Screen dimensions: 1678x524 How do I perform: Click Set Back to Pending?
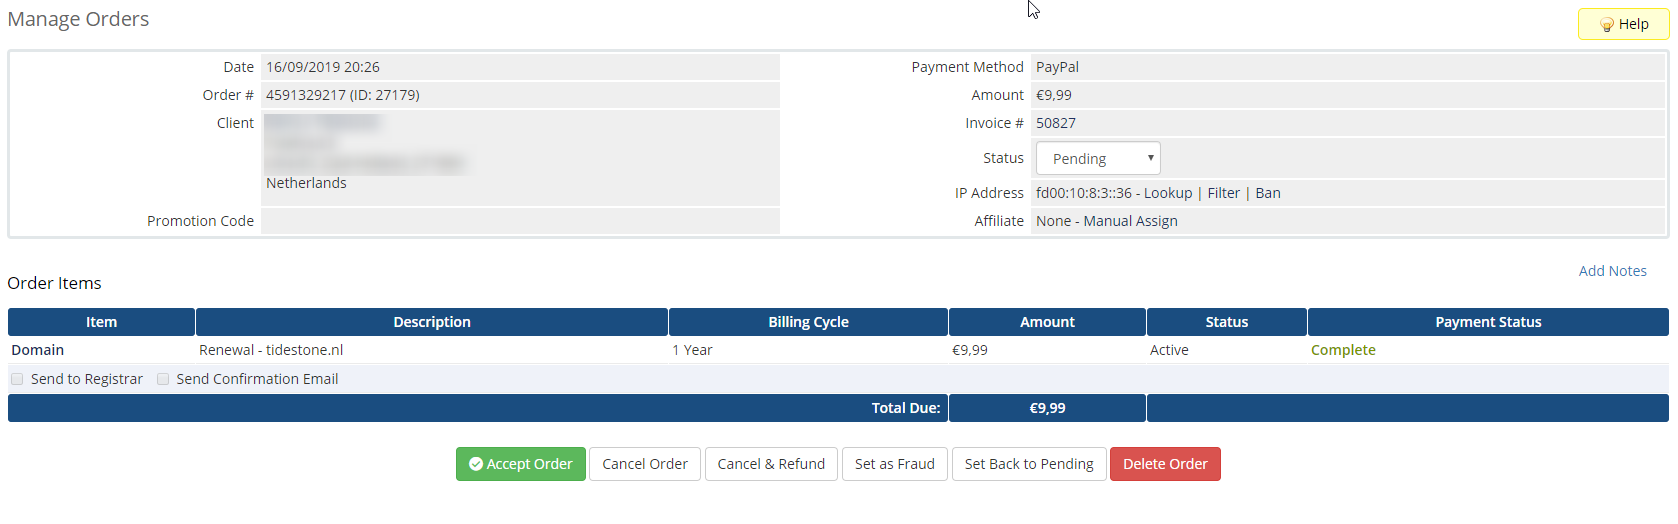[1029, 464]
